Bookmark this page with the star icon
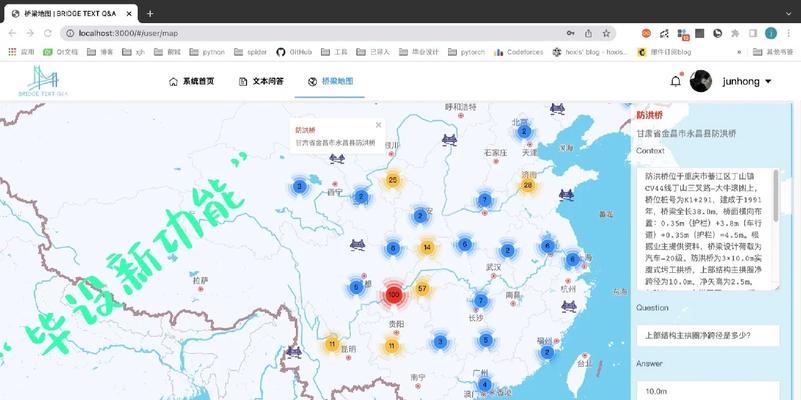 coord(606,33)
